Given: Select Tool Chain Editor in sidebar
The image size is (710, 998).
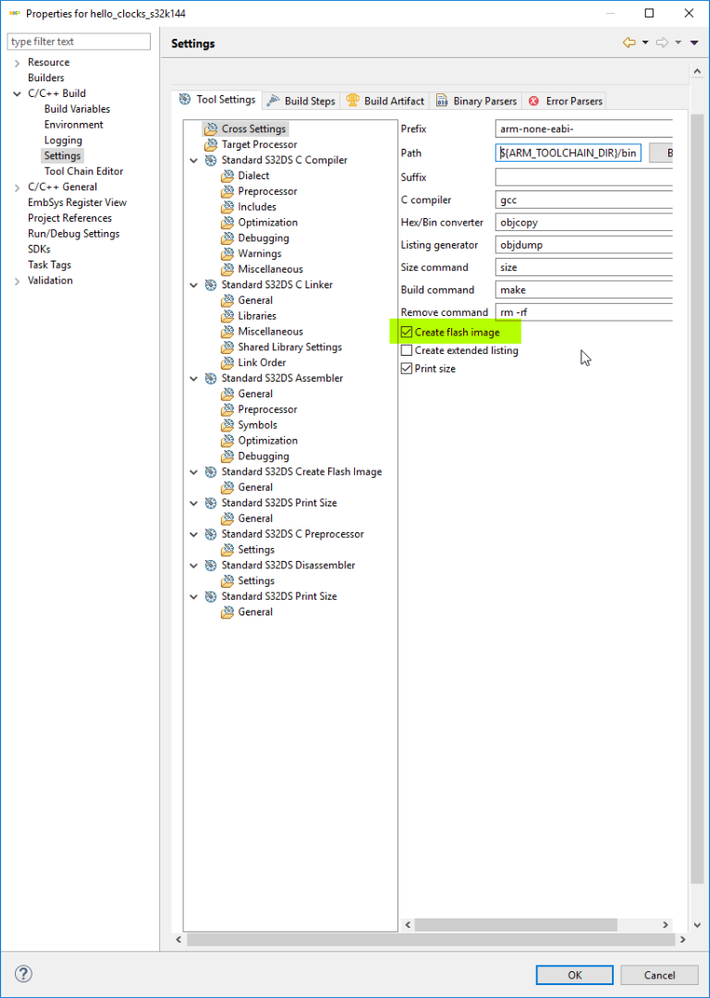Looking at the screenshot, I should [83, 171].
